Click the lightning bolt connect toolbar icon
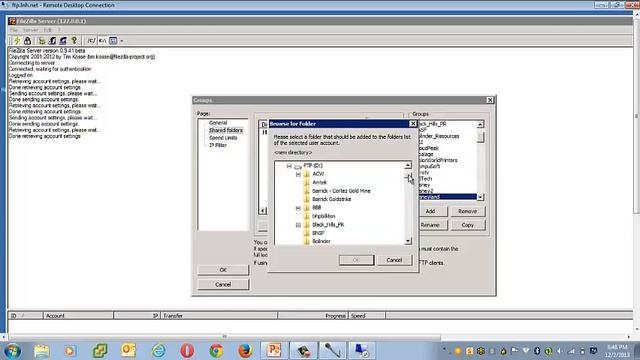 17,40
